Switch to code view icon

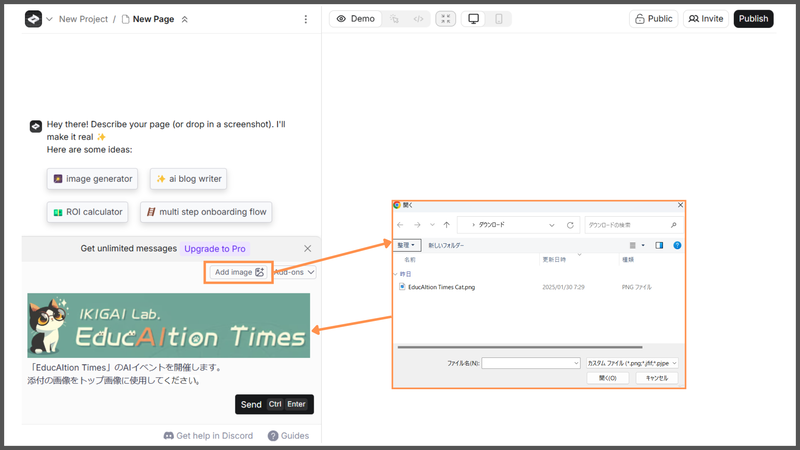(418, 19)
